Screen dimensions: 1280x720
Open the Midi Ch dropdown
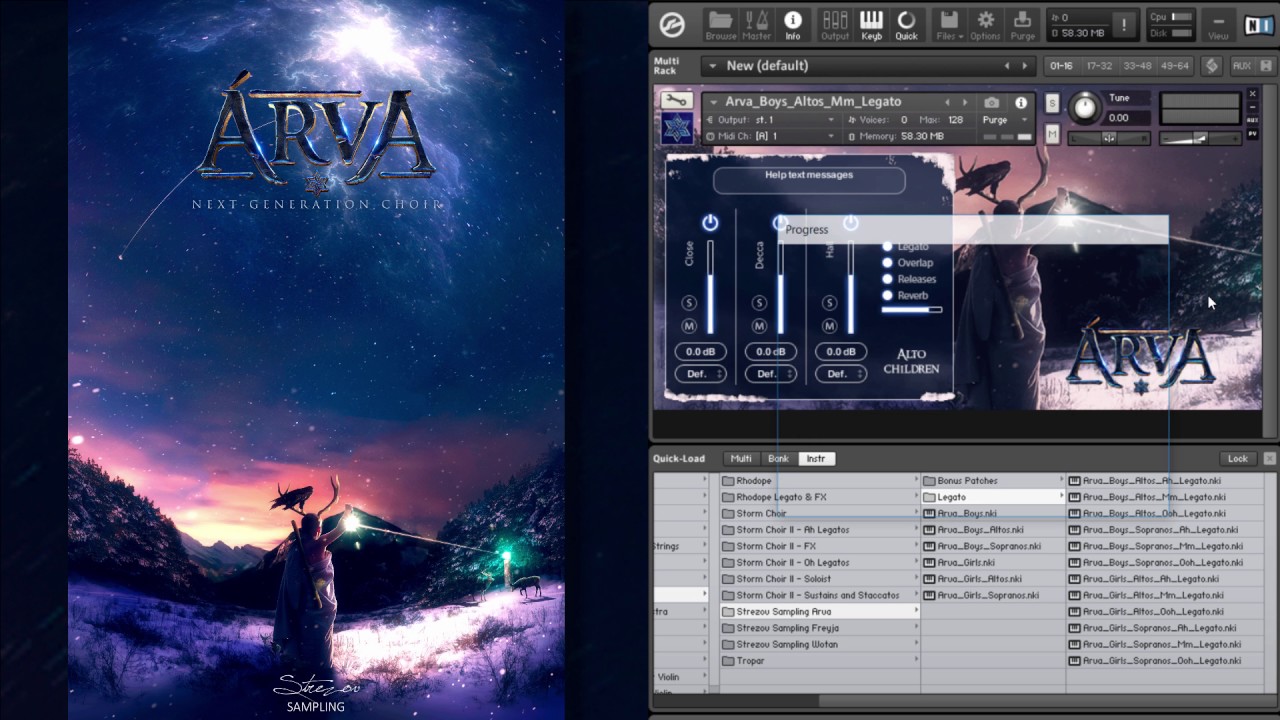coord(770,136)
